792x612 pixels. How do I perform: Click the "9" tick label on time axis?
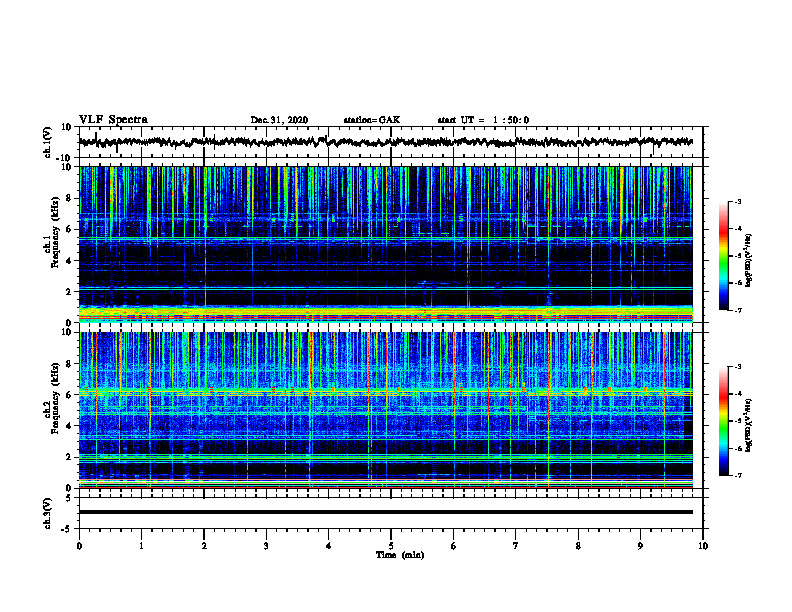coord(640,546)
